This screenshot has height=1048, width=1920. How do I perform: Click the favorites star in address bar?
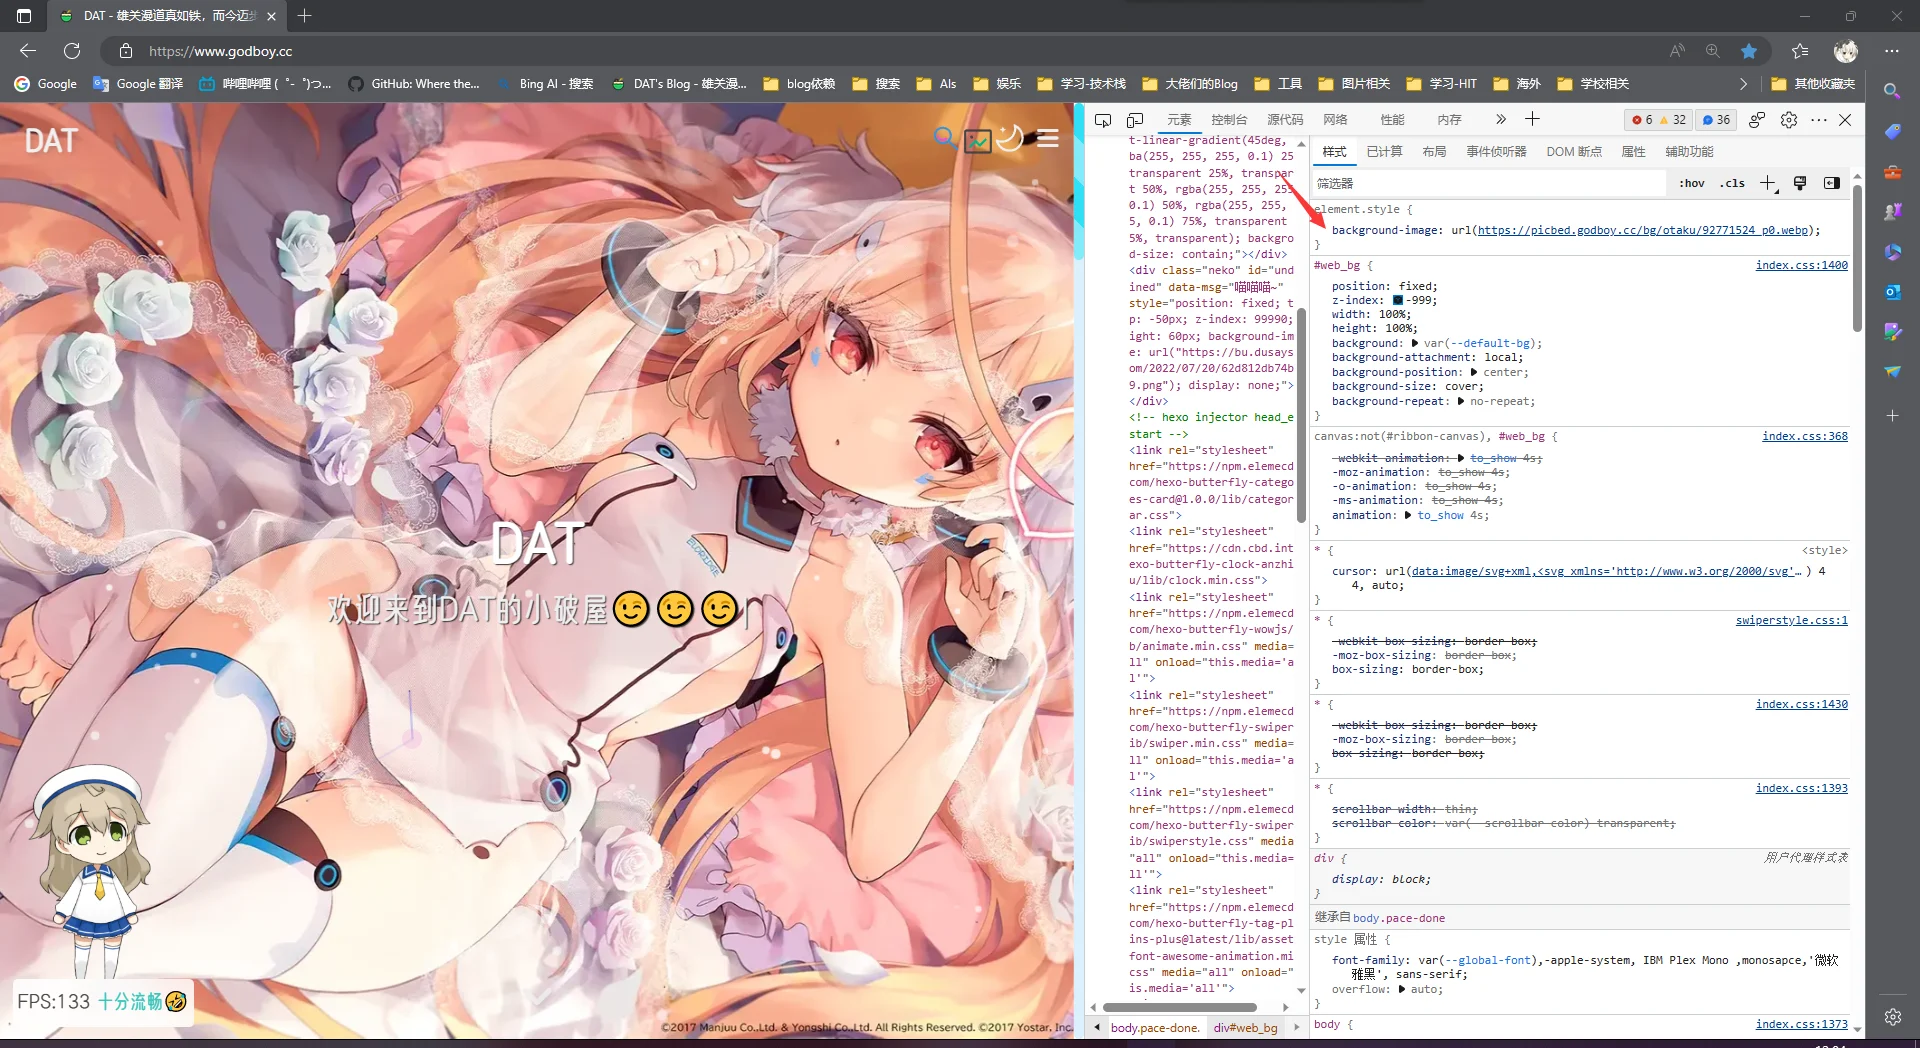point(1749,51)
